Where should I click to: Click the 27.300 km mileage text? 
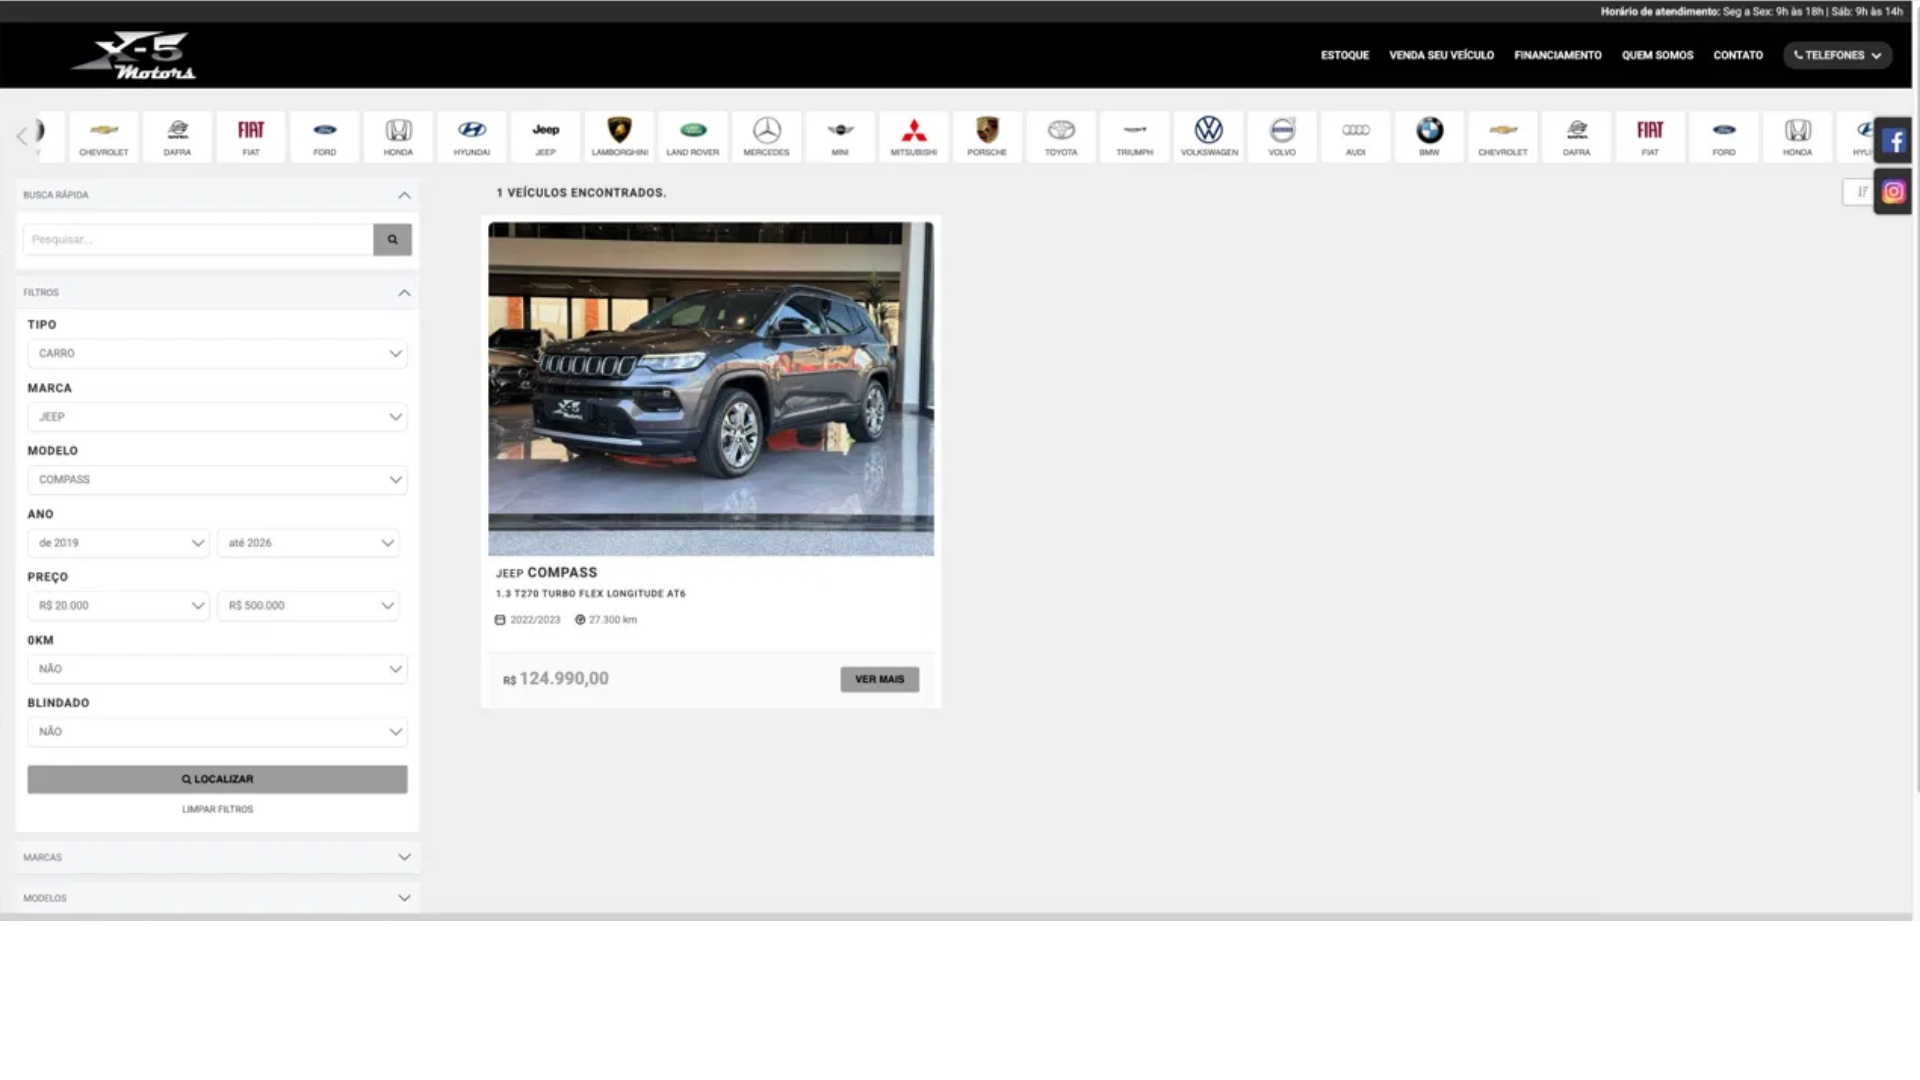(x=612, y=620)
